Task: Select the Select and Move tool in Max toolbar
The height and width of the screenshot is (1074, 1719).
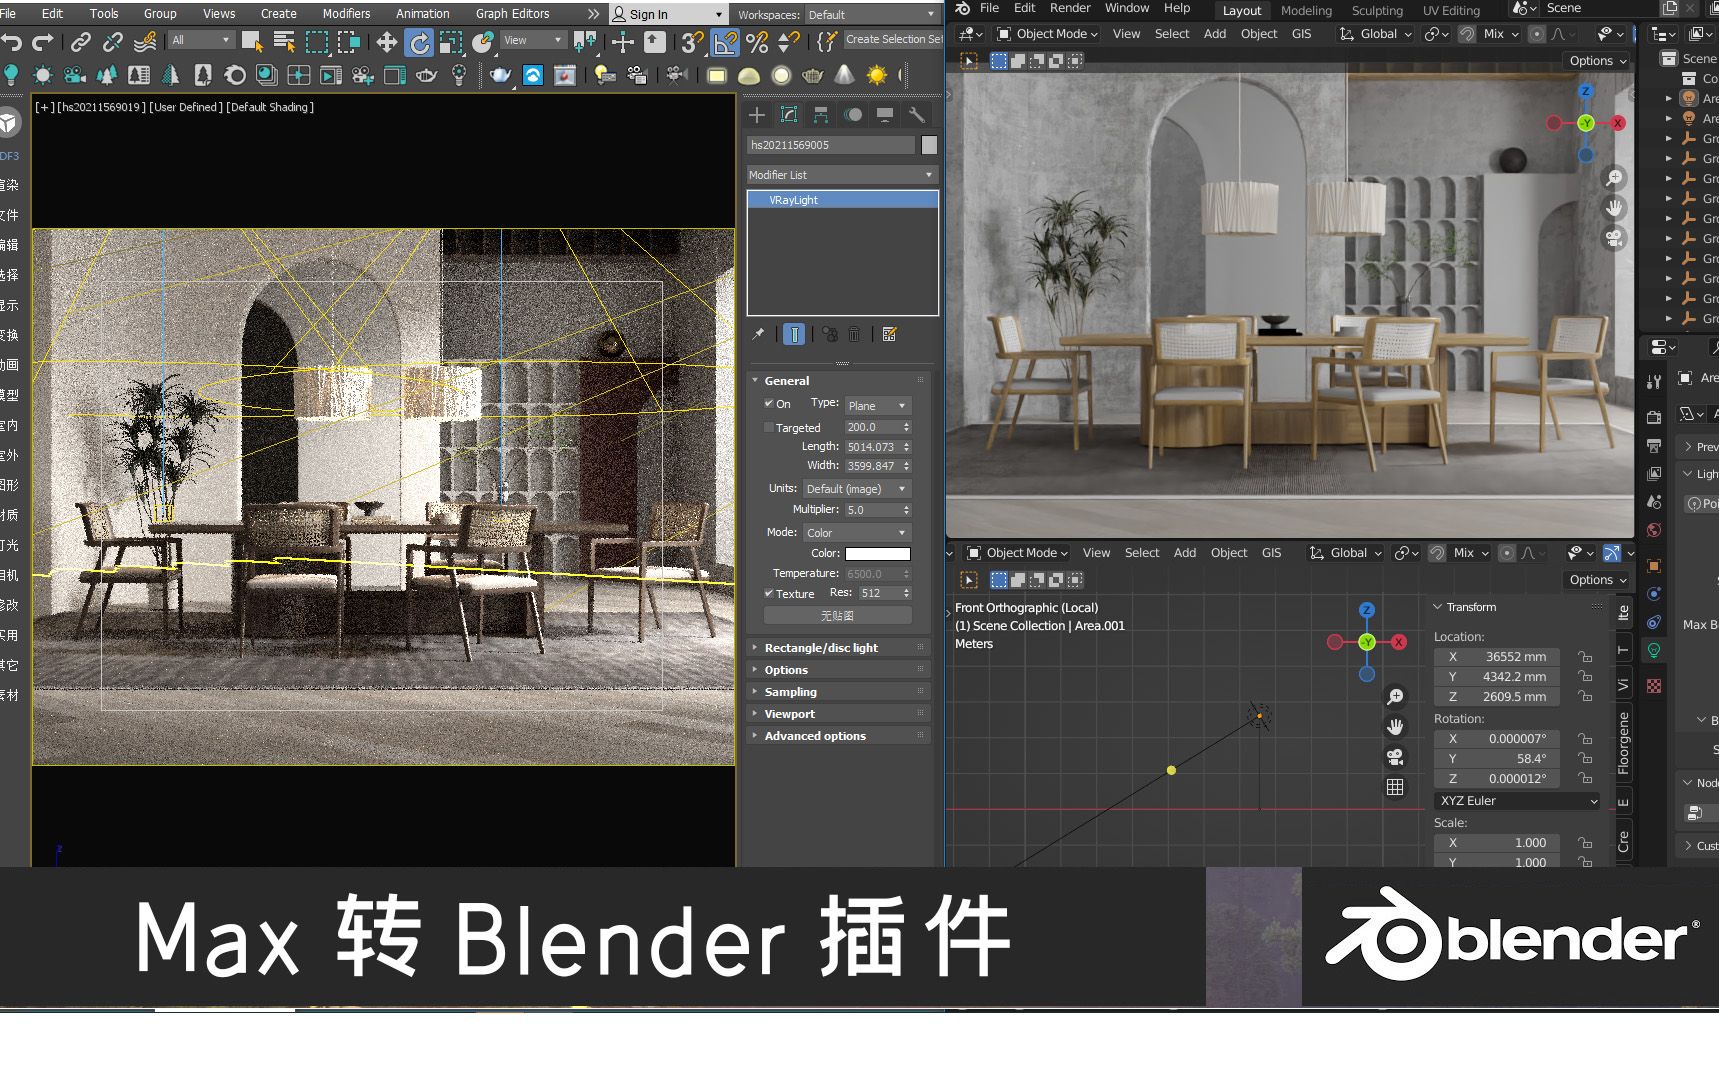Action: [385, 42]
